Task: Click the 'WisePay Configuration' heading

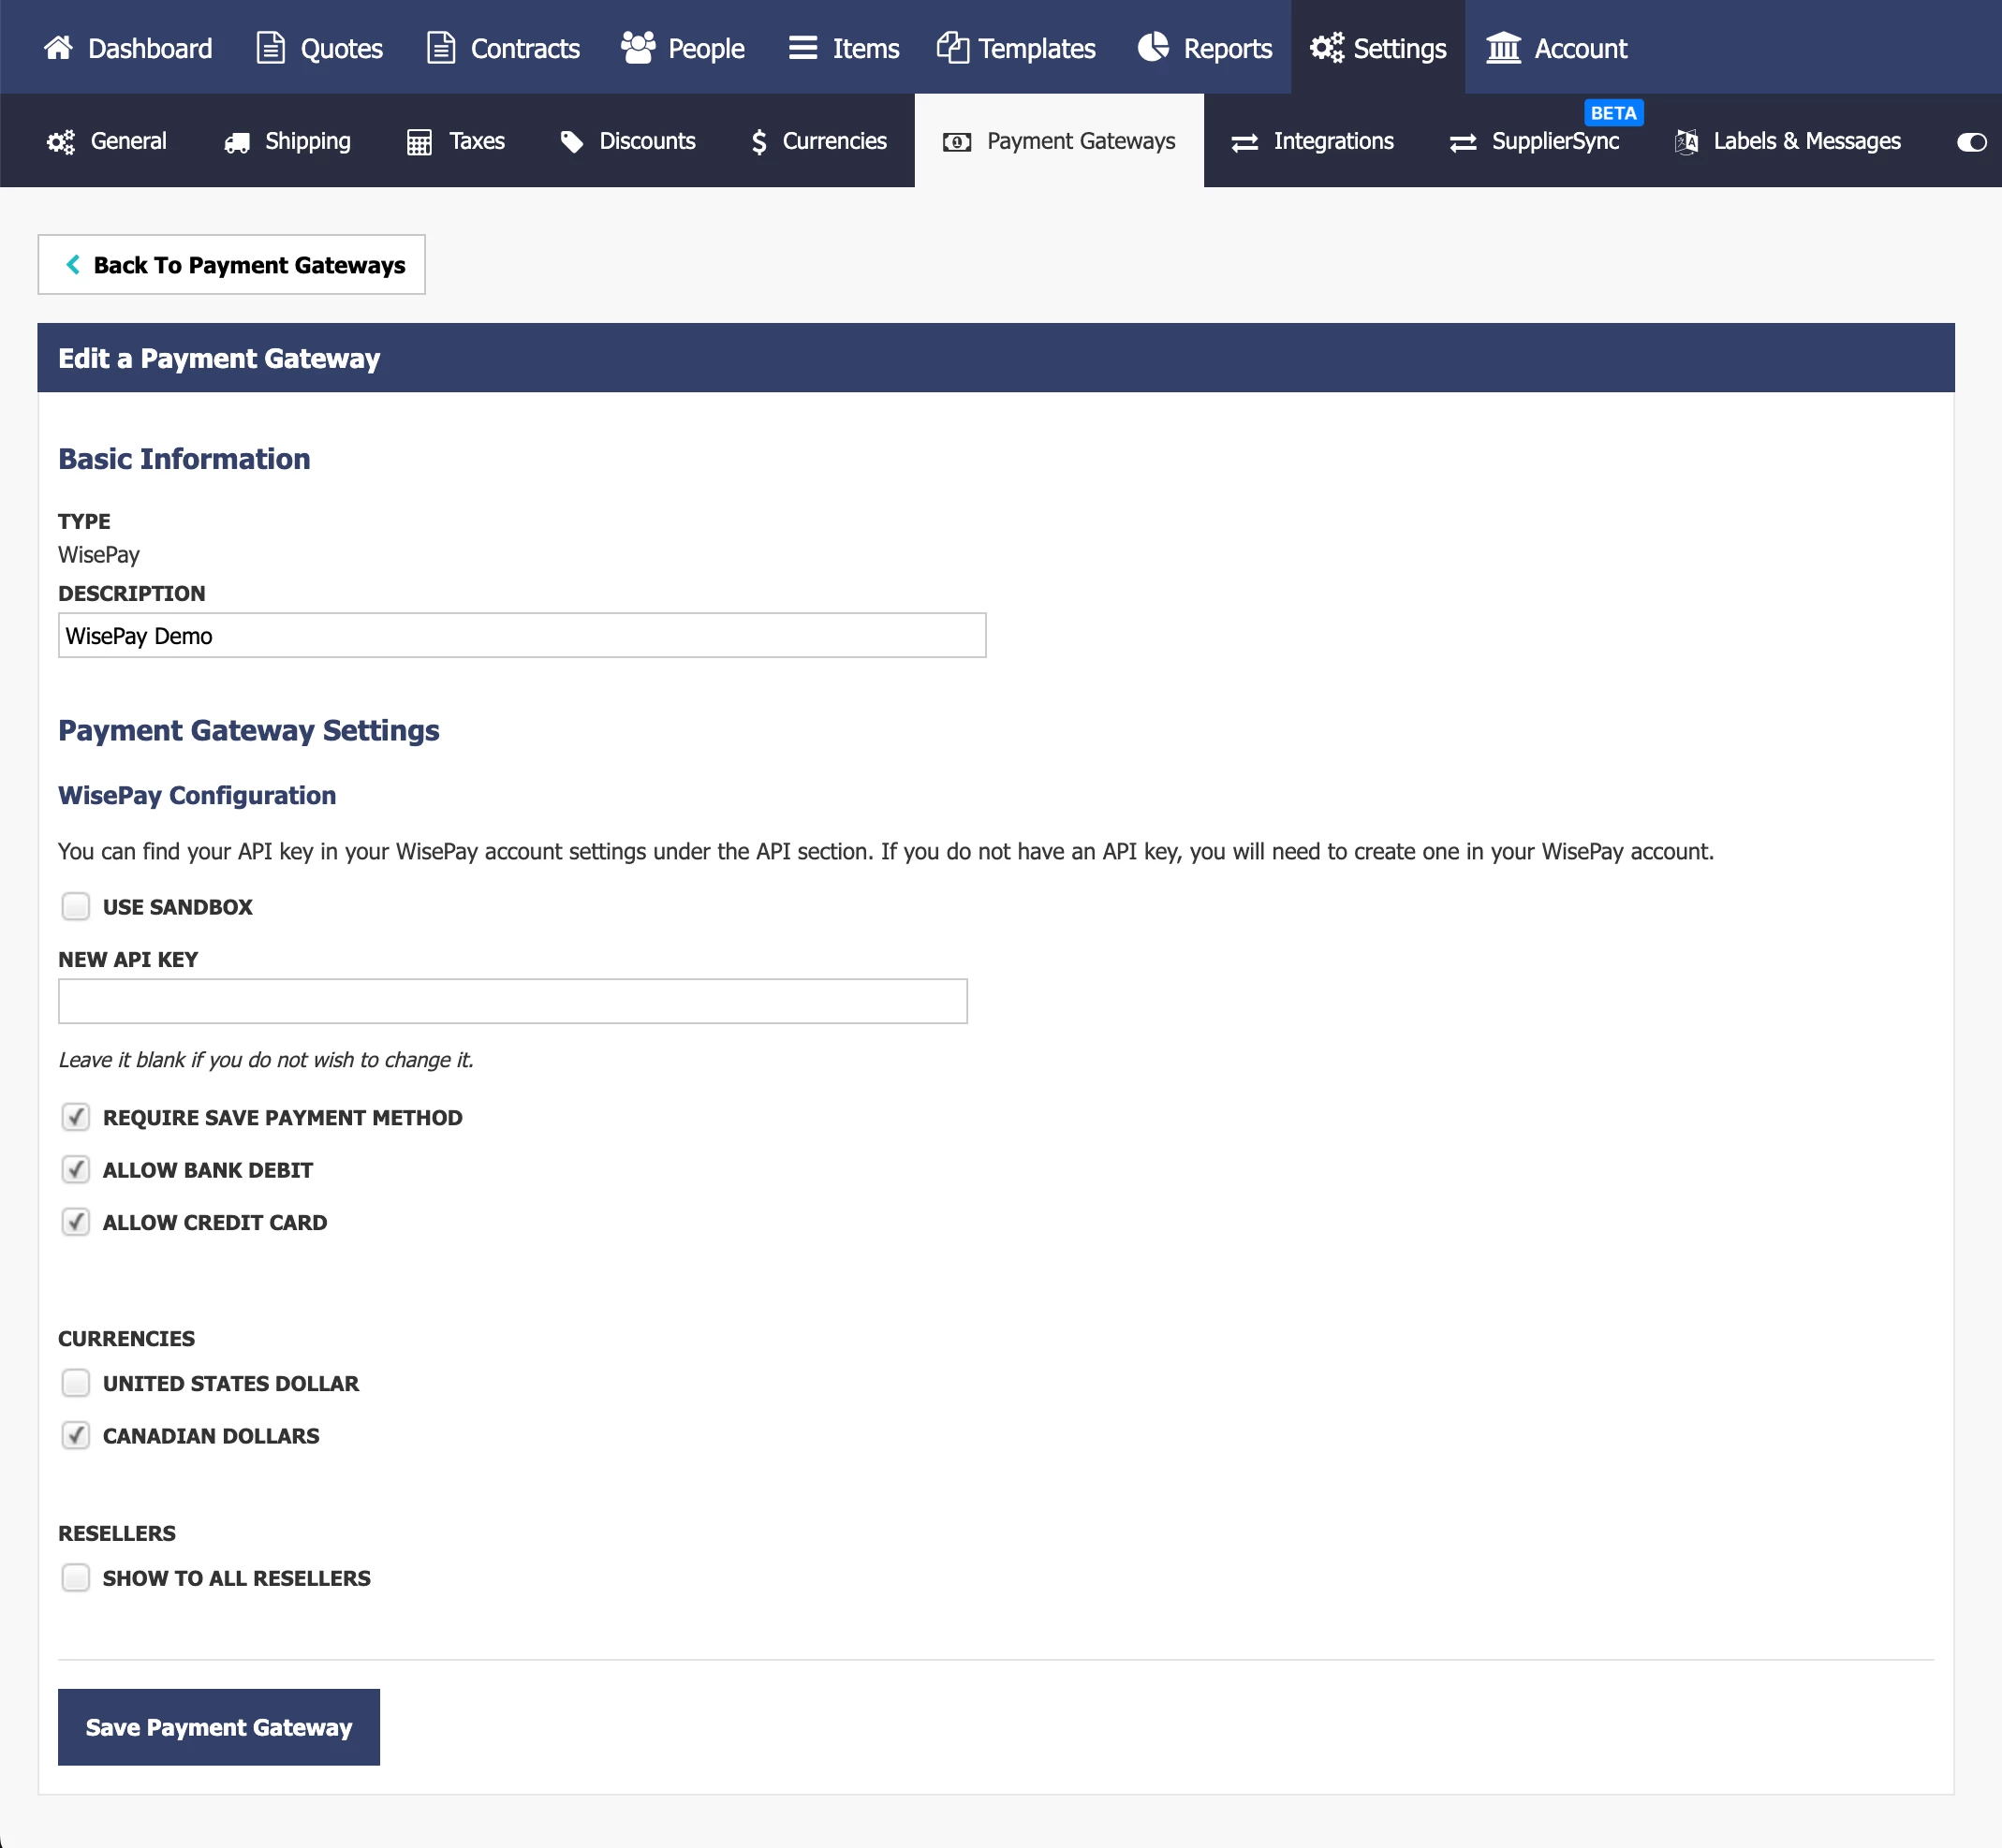Action: pos(197,795)
